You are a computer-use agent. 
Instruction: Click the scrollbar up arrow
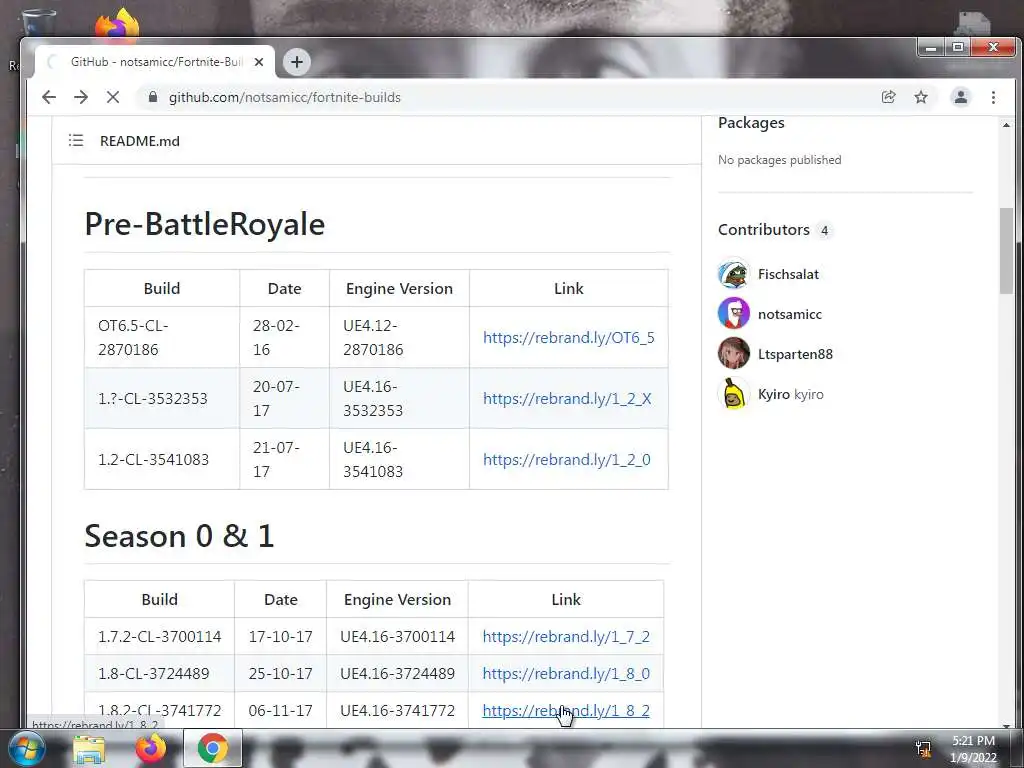(1006, 124)
